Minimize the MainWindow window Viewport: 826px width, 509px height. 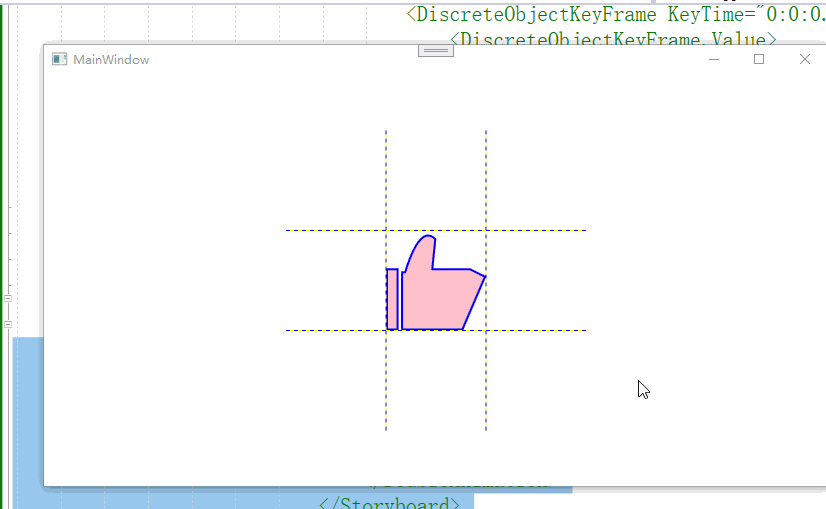click(x=714, y=60)
